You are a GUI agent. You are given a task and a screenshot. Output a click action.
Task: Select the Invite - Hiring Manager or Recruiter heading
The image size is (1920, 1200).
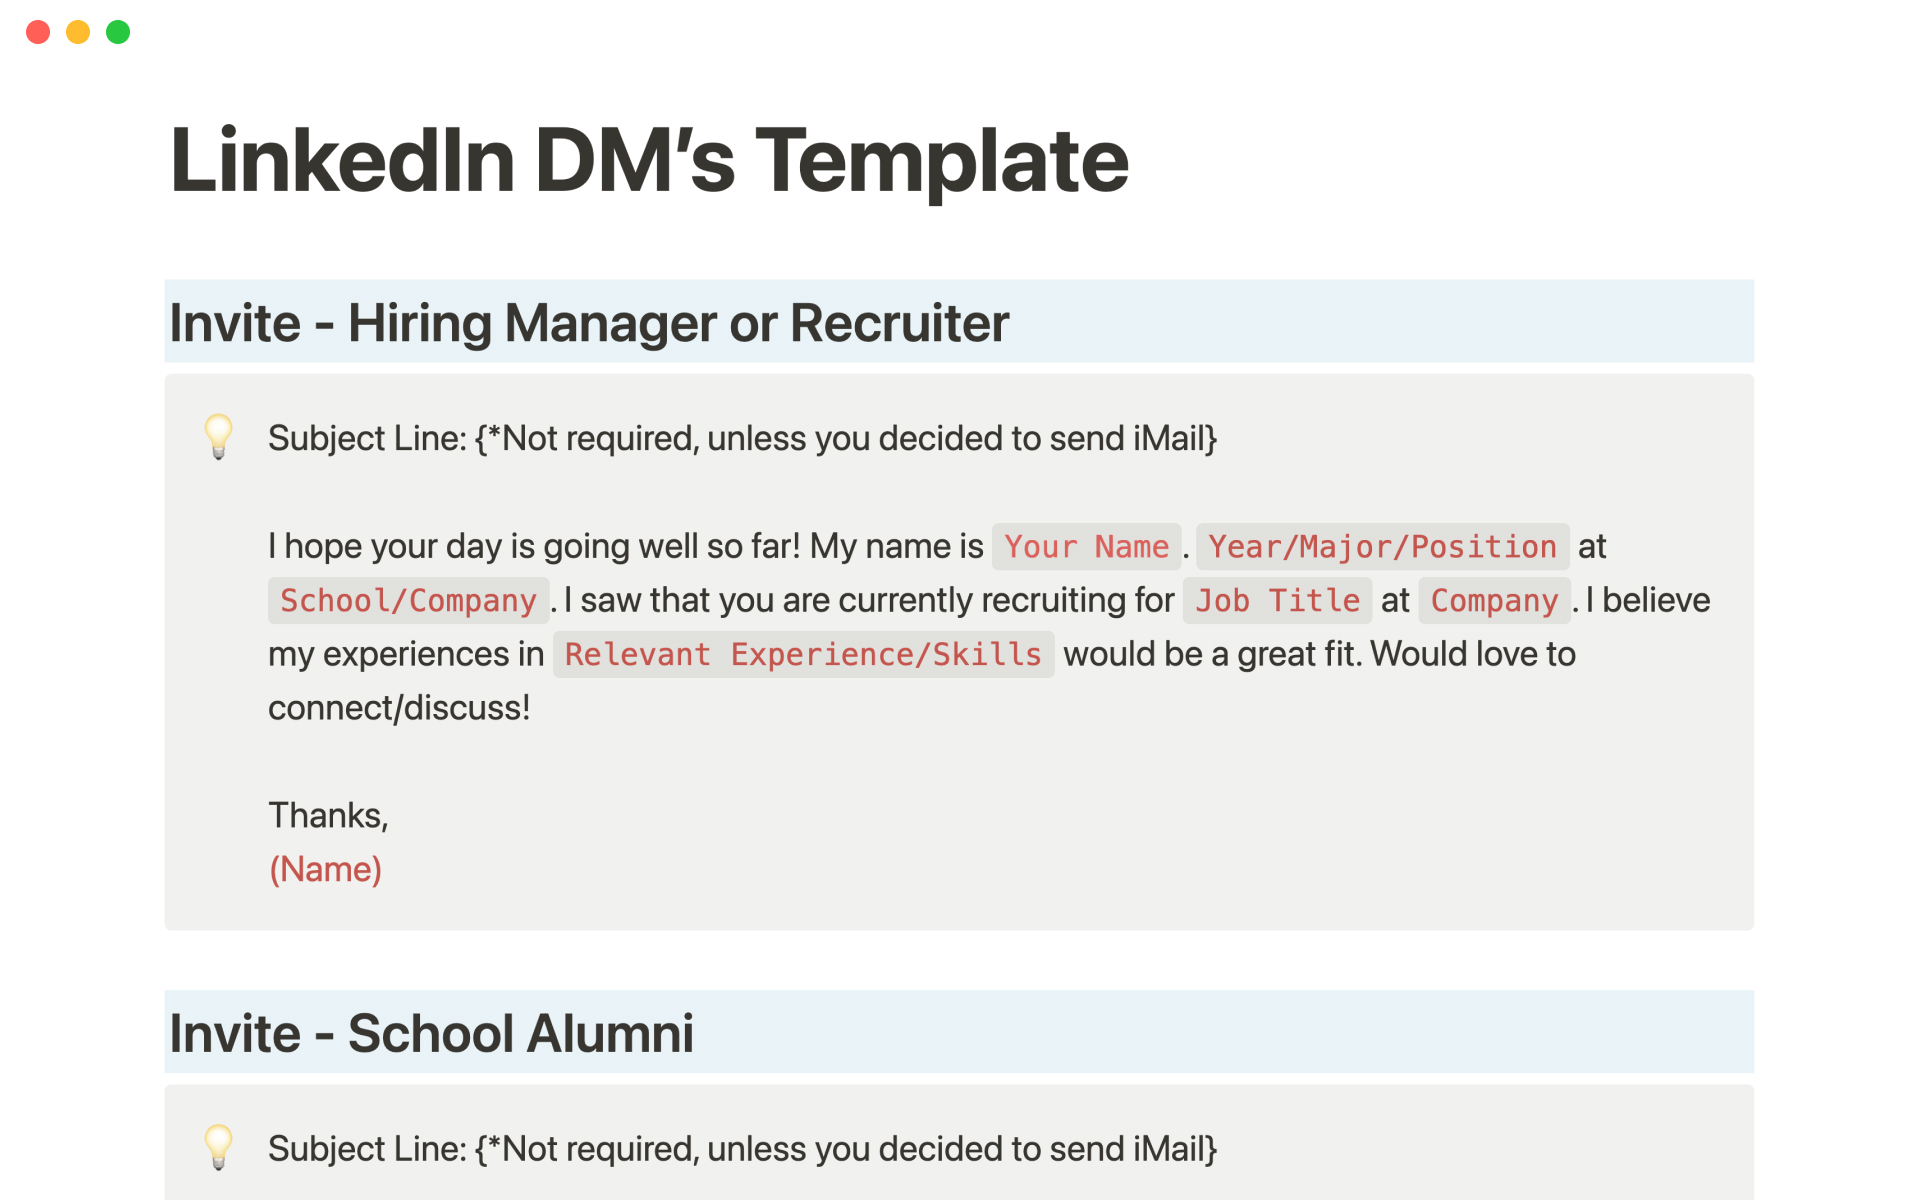[x=589, y=323]
